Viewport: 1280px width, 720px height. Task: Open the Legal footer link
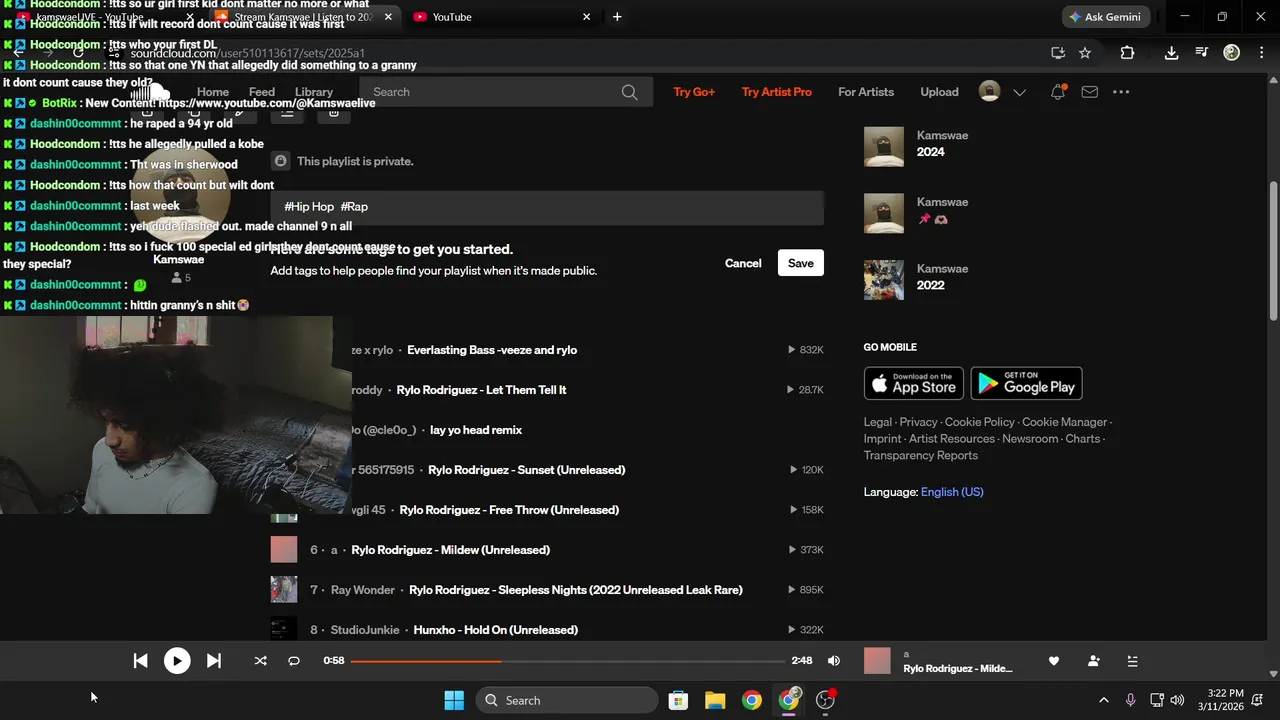878,422
